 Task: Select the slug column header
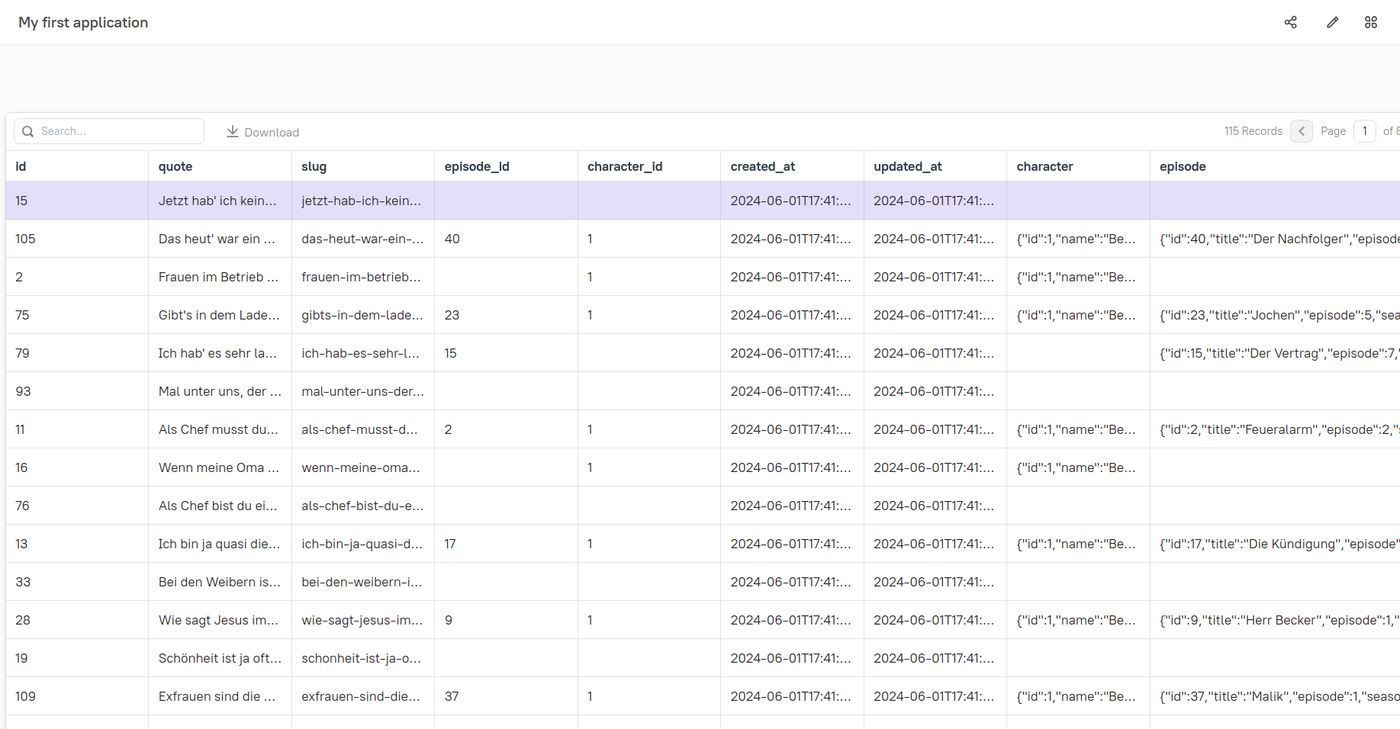click(314, 166)
